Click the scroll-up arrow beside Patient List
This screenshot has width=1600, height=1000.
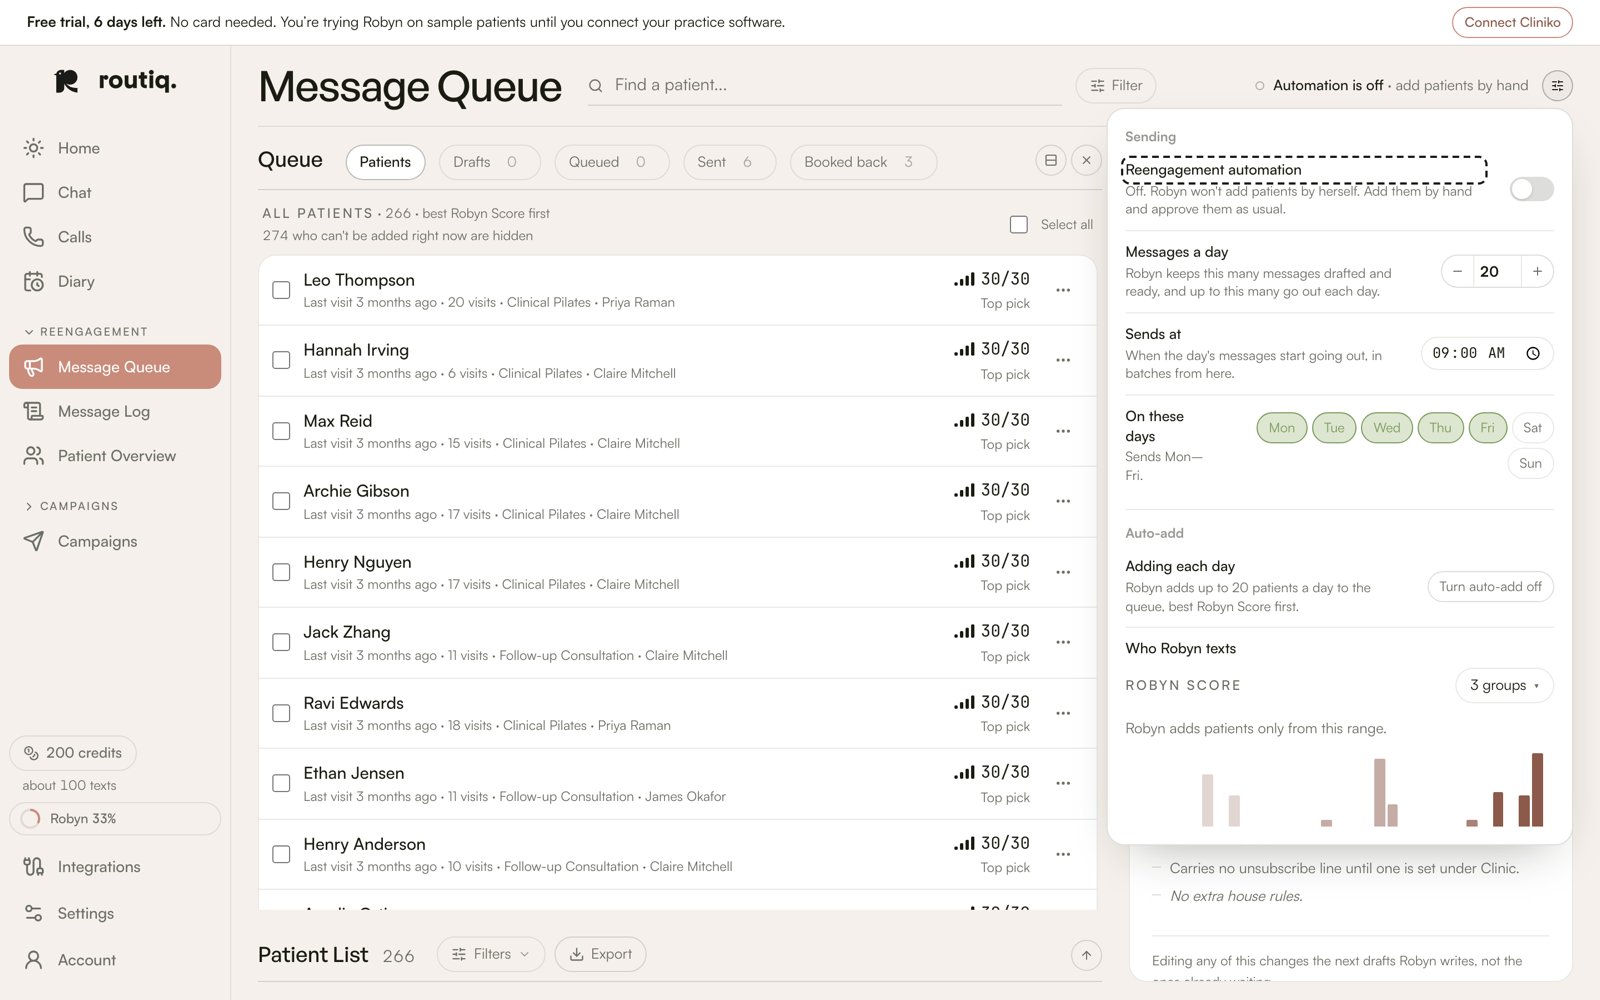(1086, 955)
